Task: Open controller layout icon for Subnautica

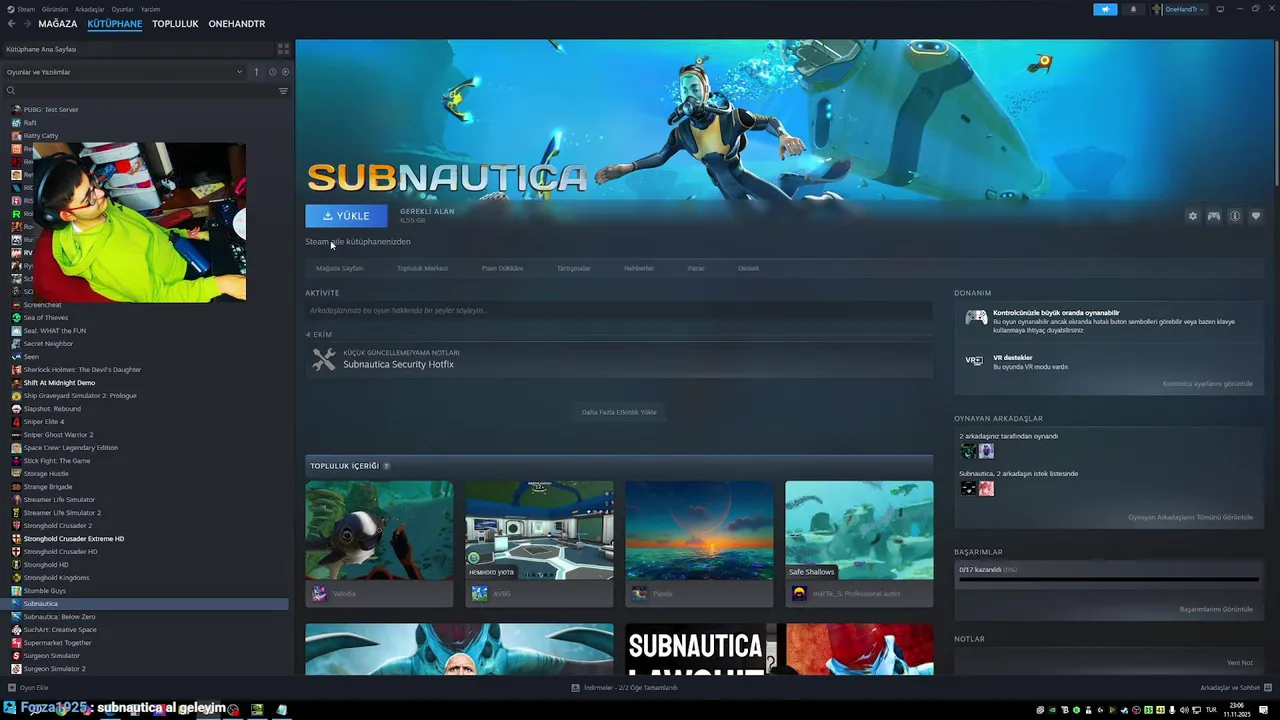Action: coord(1213,216)
